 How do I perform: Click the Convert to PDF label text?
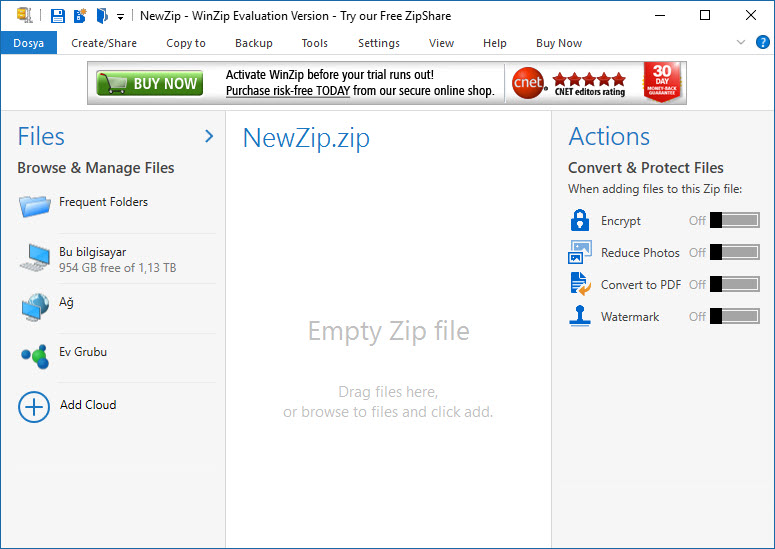(641, 285)
